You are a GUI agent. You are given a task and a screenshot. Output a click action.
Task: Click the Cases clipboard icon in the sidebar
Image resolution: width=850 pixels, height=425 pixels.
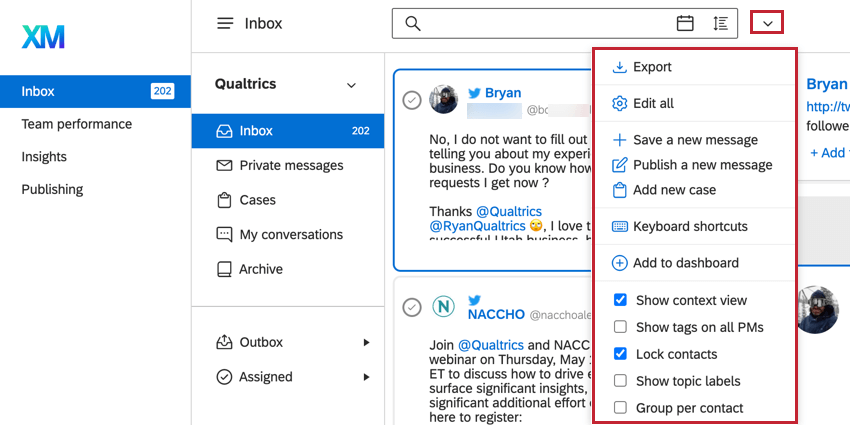tap(224, 200)
